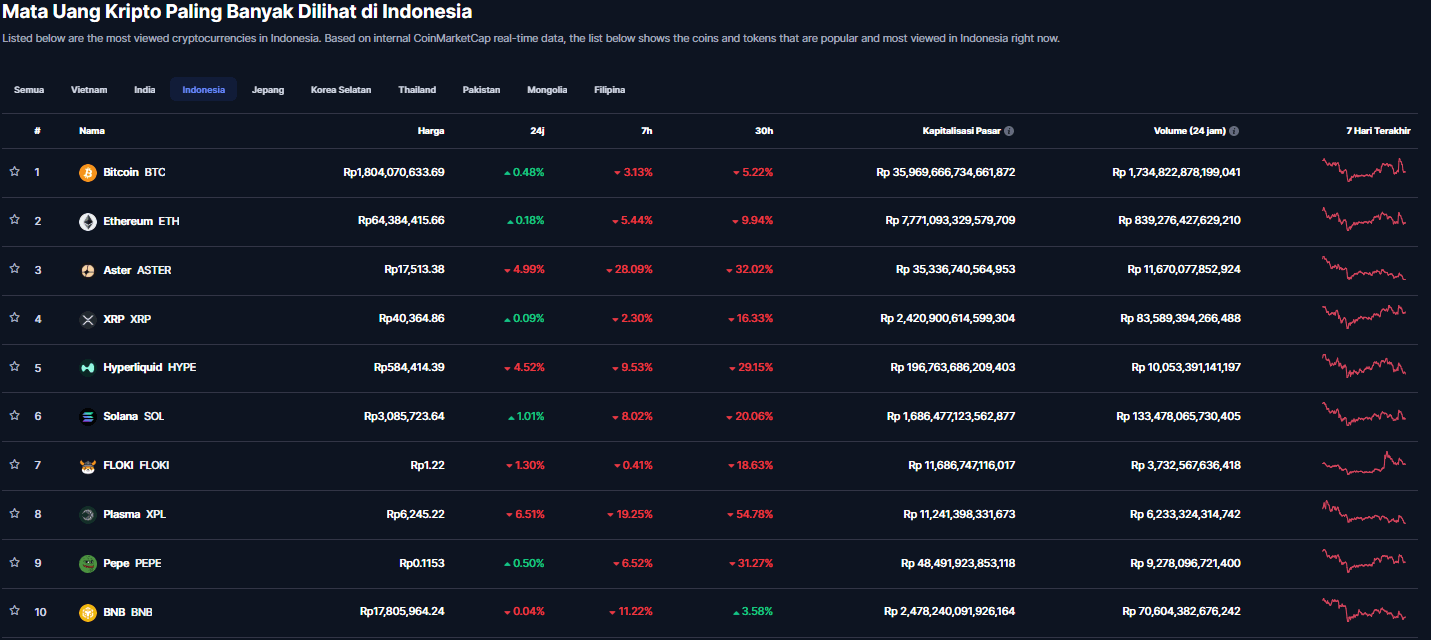The height and width of the screenshot is (640, 1431).
Task: Star Bitcoin to add to watchlist
Action: click(x=15, y=171)
